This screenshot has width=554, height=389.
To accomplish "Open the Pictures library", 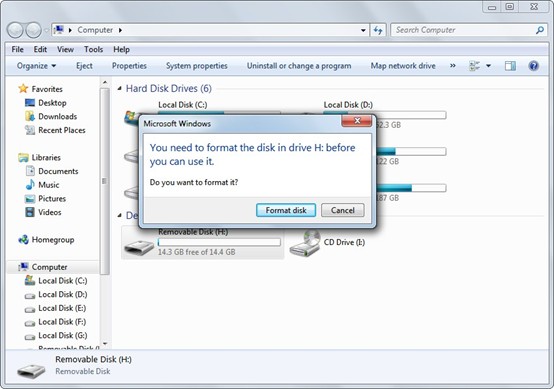I will coord(52,199).
